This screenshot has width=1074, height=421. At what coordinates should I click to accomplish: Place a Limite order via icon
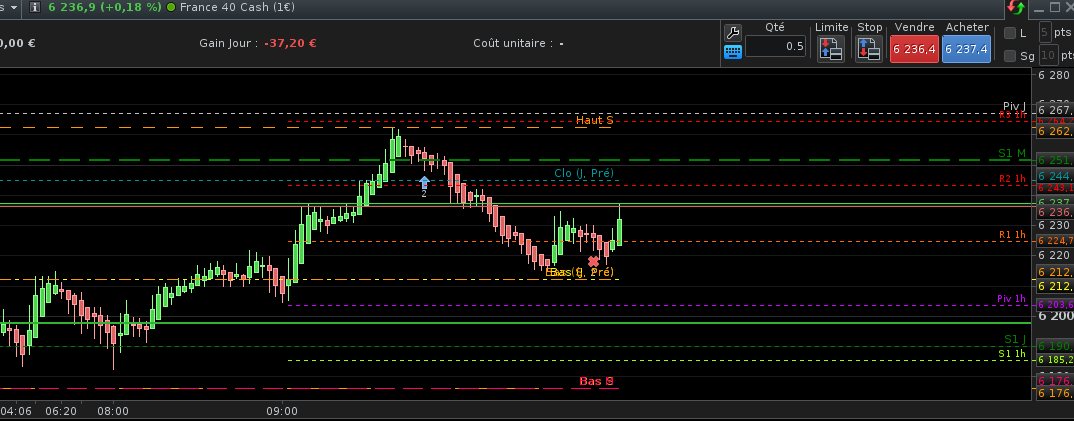click(831, 49)
